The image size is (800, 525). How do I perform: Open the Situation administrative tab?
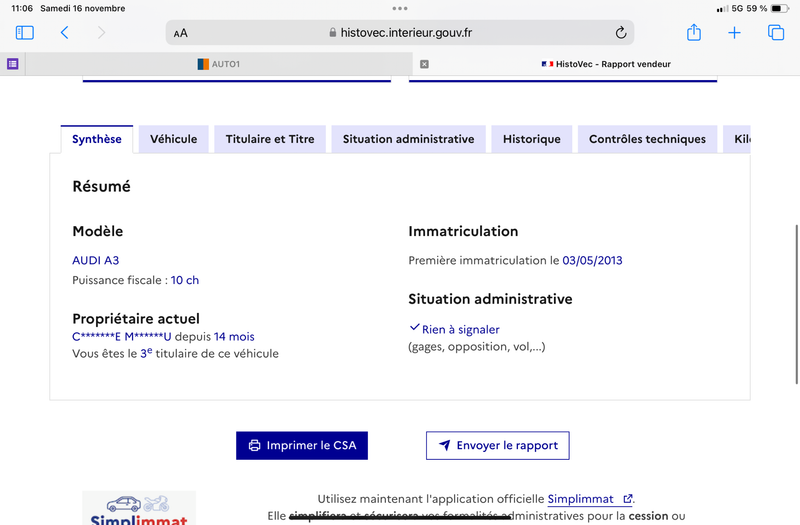408,139
